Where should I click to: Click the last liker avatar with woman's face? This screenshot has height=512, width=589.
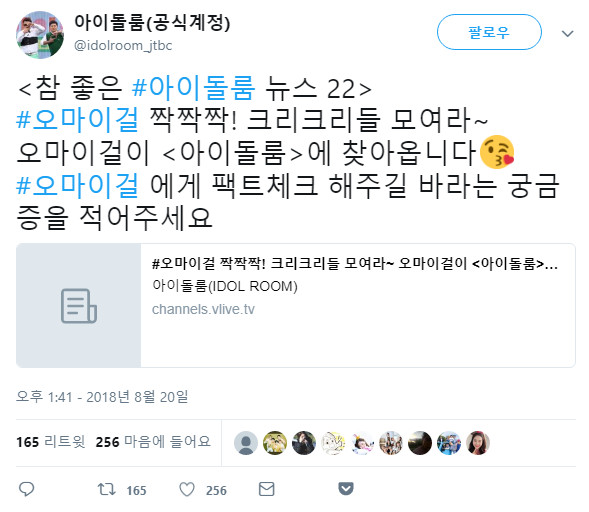pos(478,443)
